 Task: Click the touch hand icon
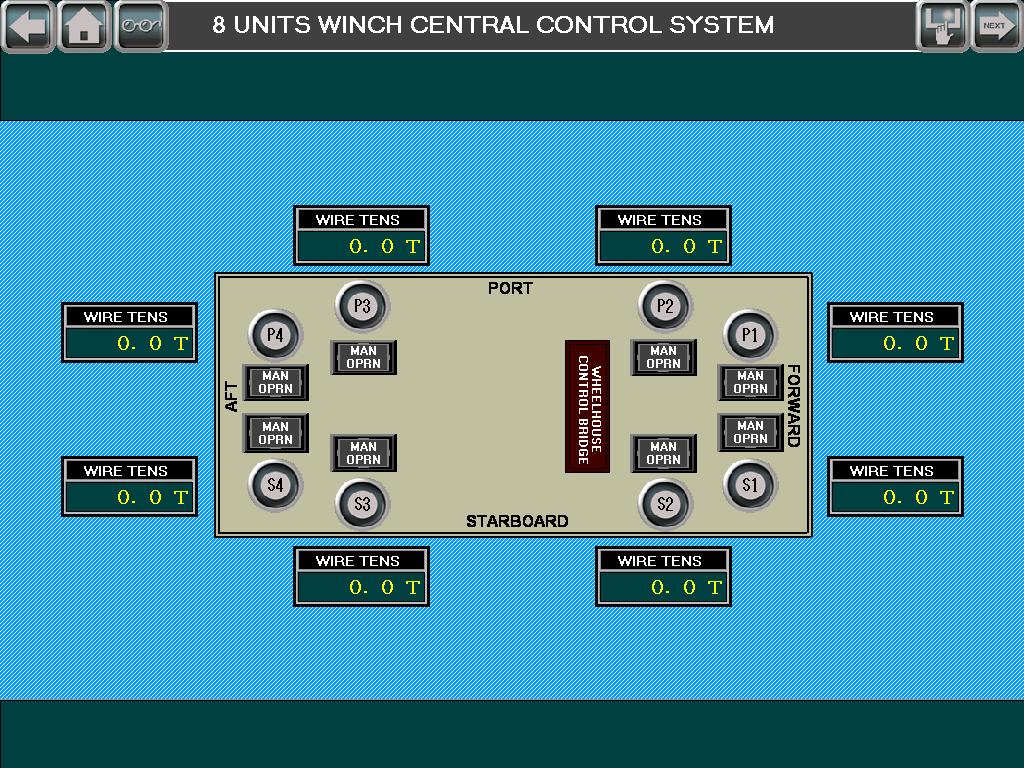pyautogui.click(x=942, y=26)
